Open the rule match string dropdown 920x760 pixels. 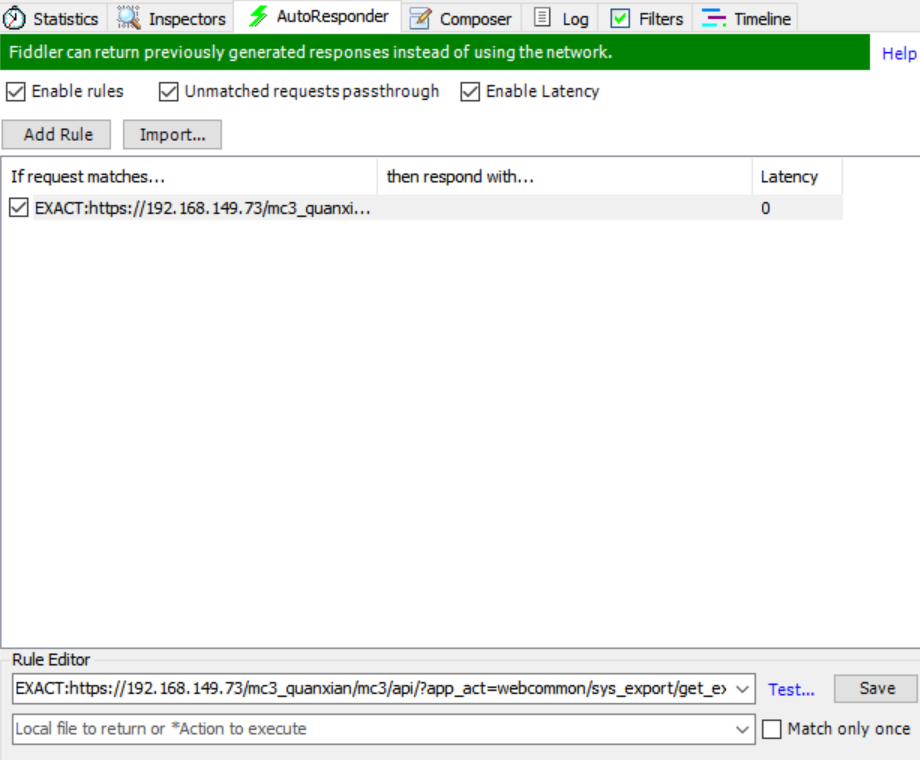(x=742, y=689)
